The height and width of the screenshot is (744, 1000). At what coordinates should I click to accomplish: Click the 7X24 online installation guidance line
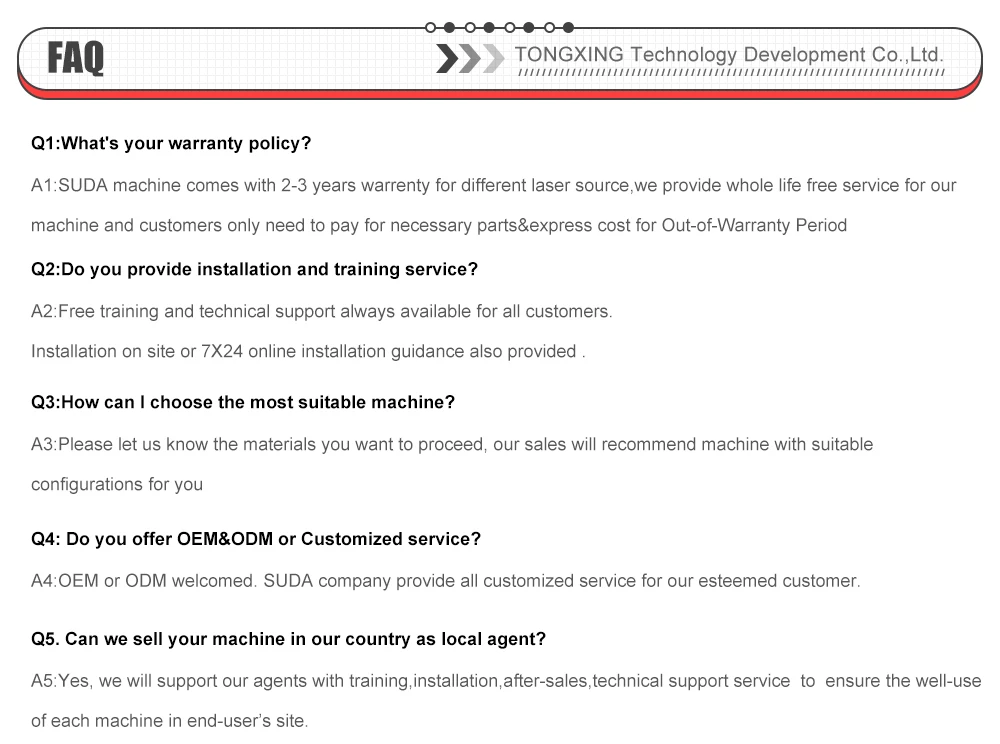click(x=307, y=351)
